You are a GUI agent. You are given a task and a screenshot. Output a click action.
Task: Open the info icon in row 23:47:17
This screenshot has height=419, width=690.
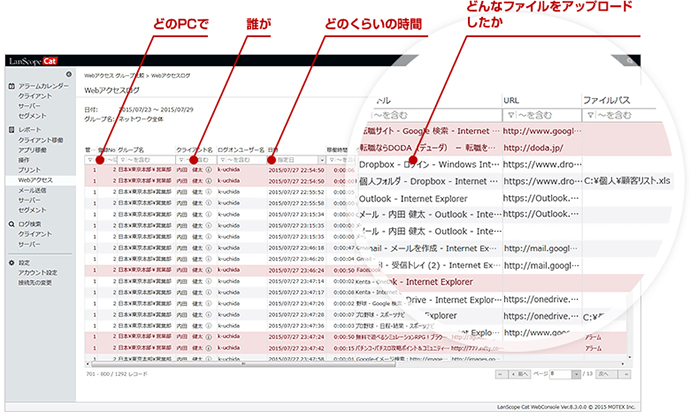tap(209, 292)
